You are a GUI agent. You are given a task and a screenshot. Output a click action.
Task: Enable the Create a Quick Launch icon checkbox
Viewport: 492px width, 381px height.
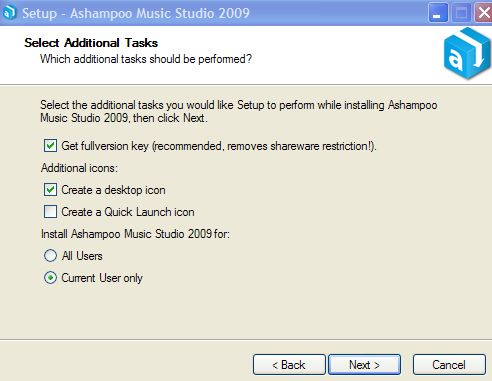point(50,212)
